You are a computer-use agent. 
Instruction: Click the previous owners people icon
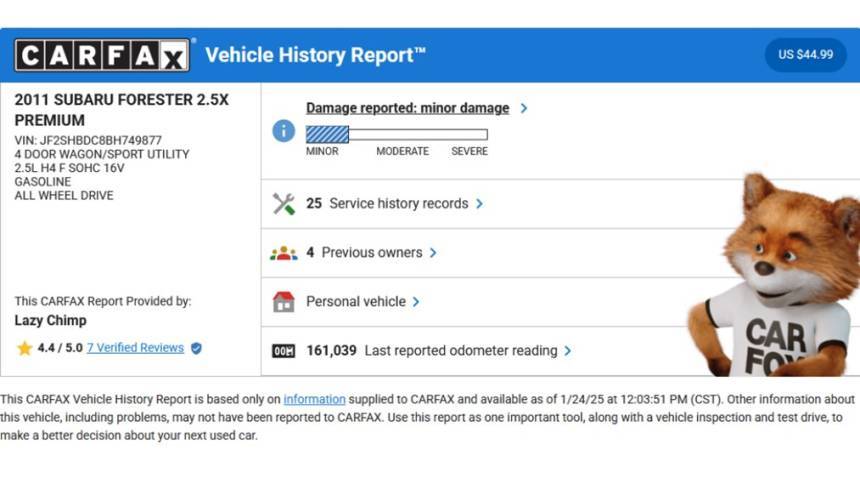click(284, 253)
